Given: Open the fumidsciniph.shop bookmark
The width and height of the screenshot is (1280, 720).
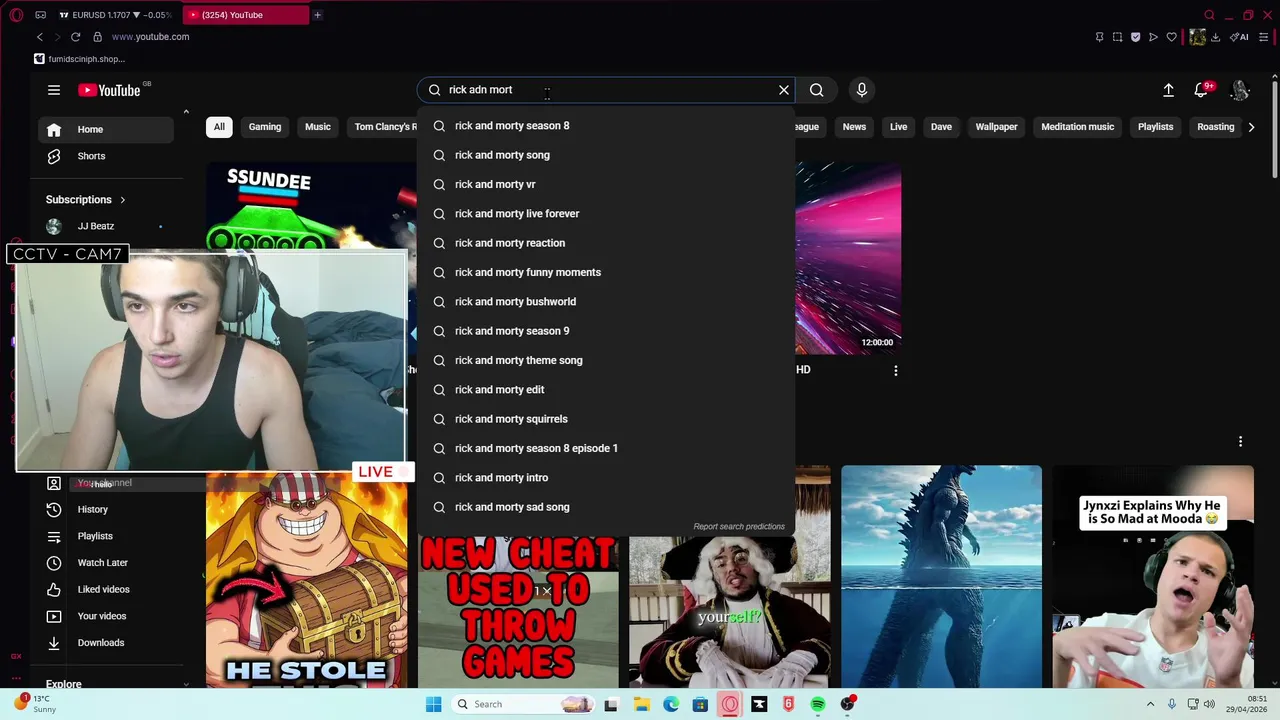Looking at the screenshot, I should pos(79,59).
